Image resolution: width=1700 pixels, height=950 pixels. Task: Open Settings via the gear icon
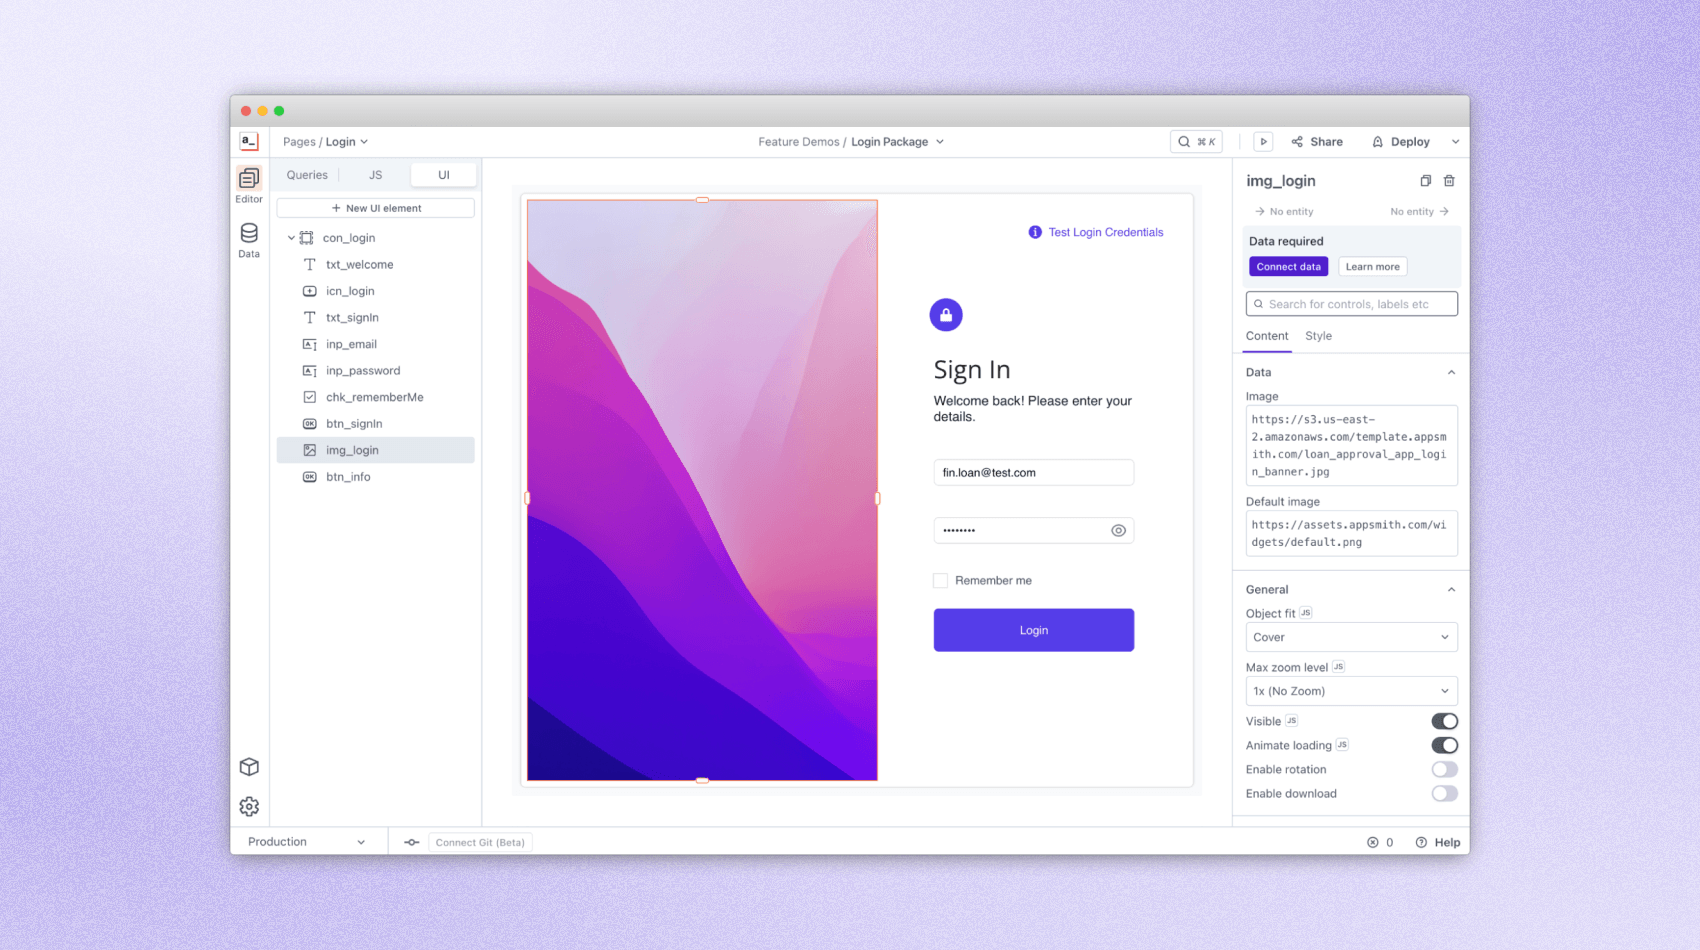(249, 806)
